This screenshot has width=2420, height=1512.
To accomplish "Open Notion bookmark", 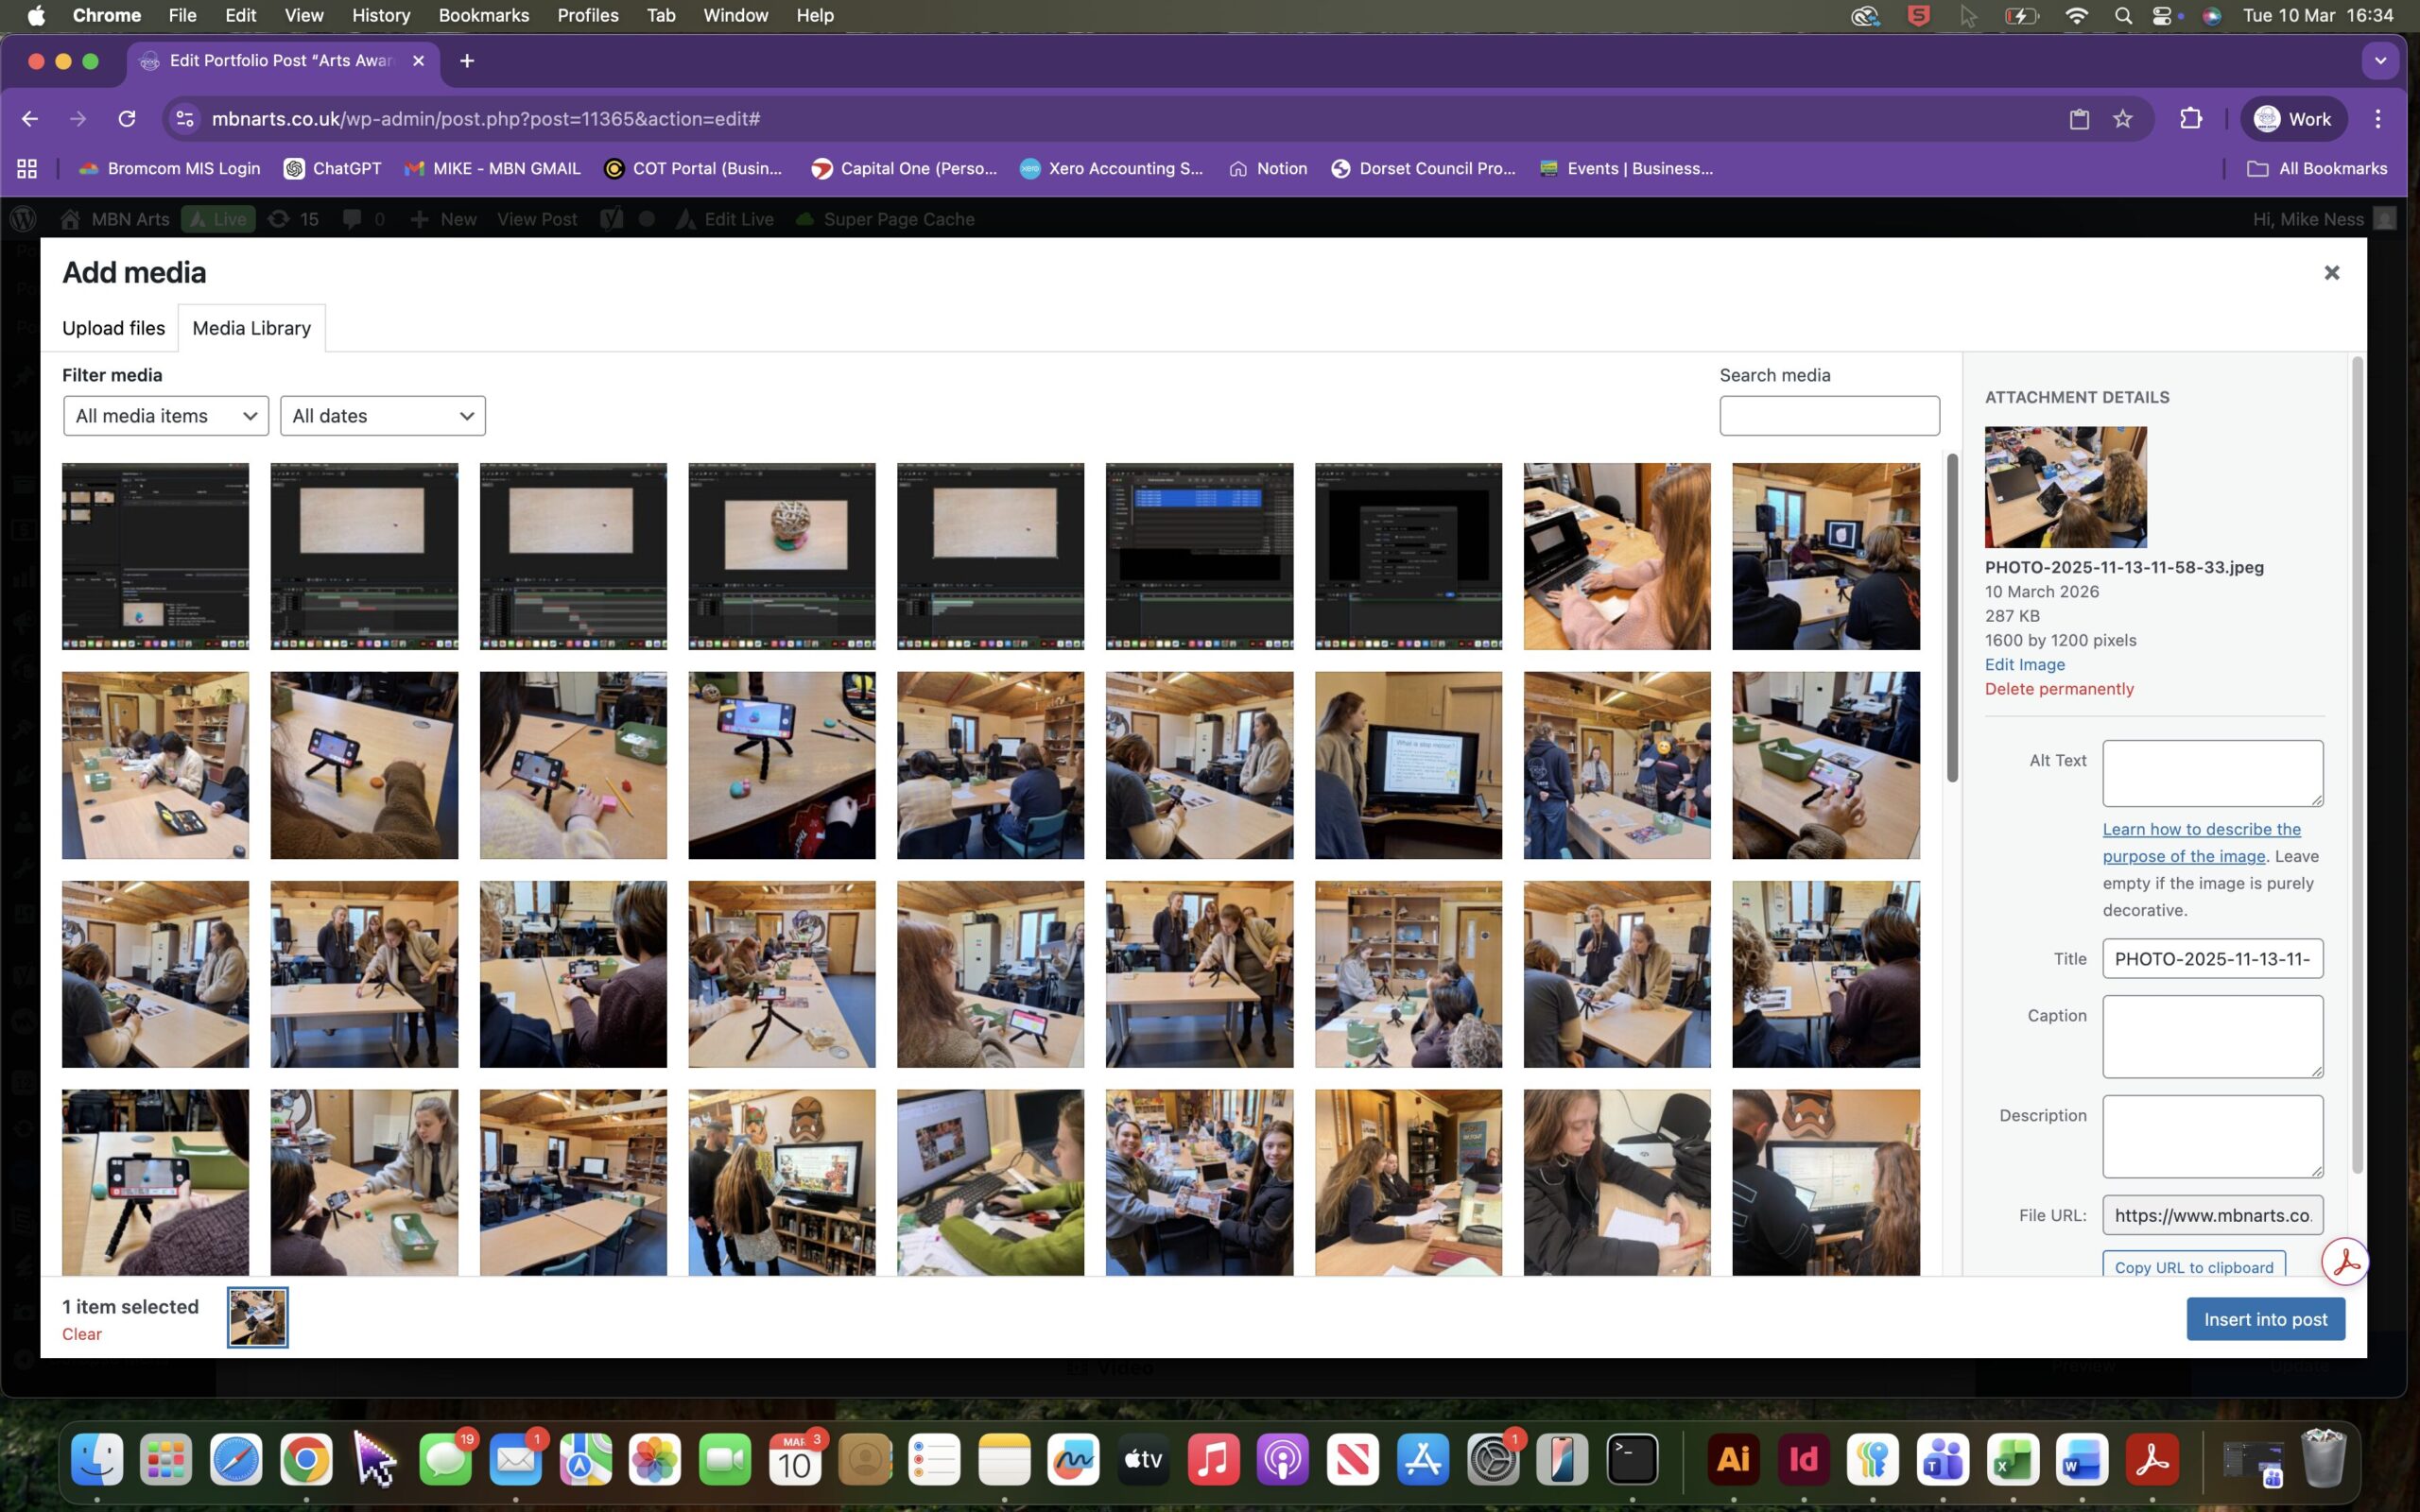I will click(1268, 169).
